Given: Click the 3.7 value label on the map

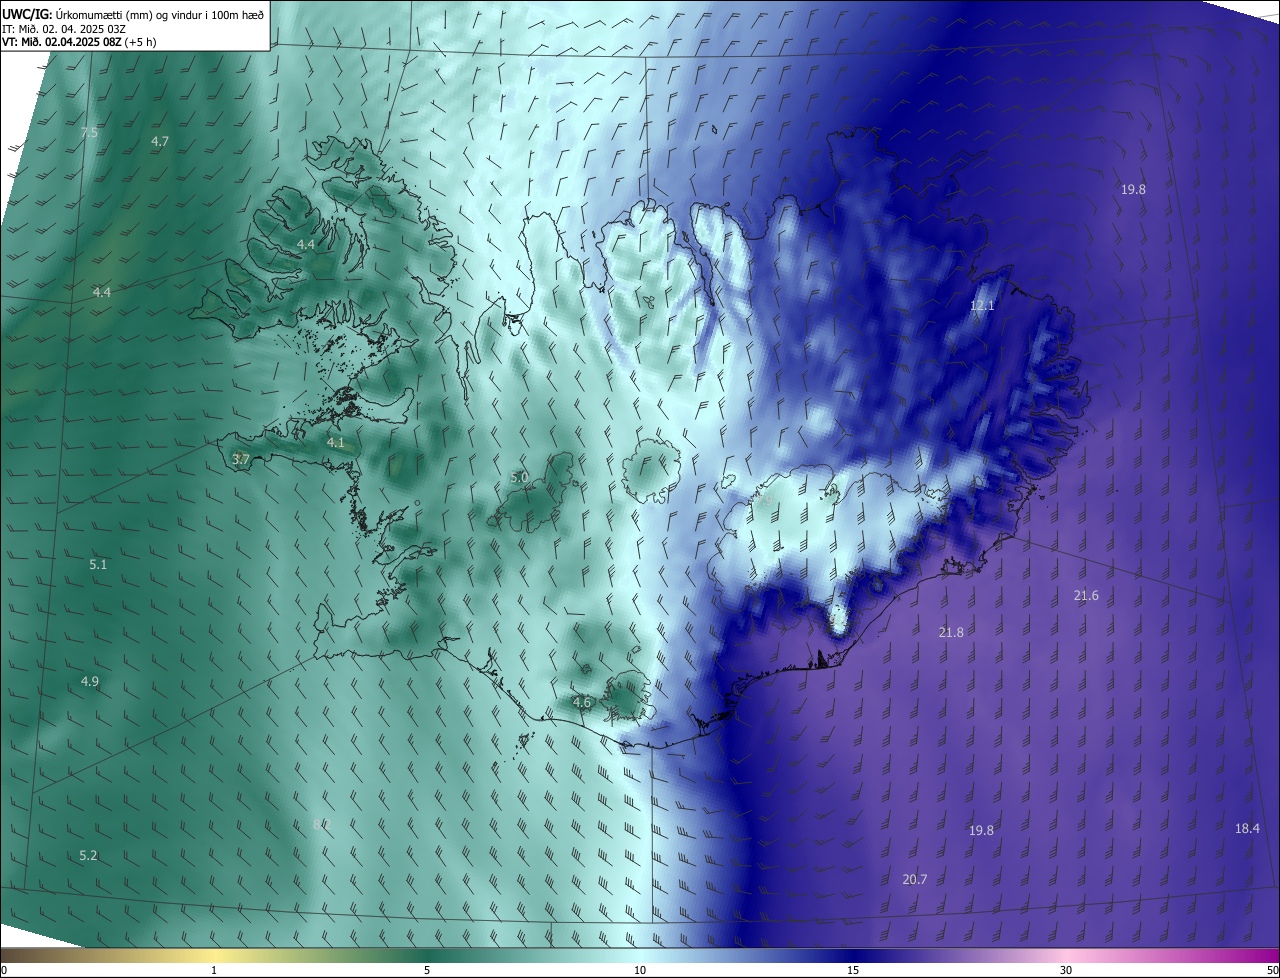Looking at the screenshot, I should (x=240, y=459).
